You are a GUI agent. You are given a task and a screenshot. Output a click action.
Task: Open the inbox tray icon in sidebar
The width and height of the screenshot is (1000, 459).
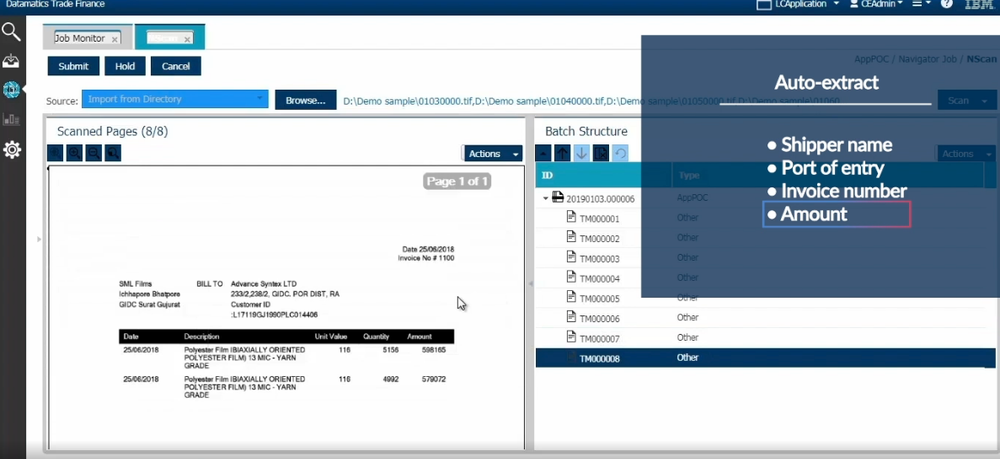[11, 61]
